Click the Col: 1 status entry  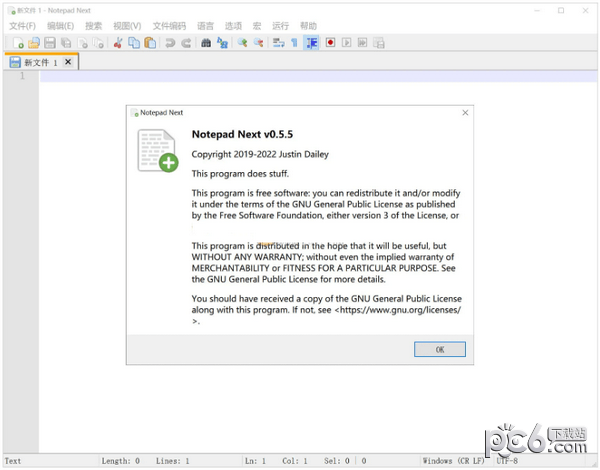[295, 461]
